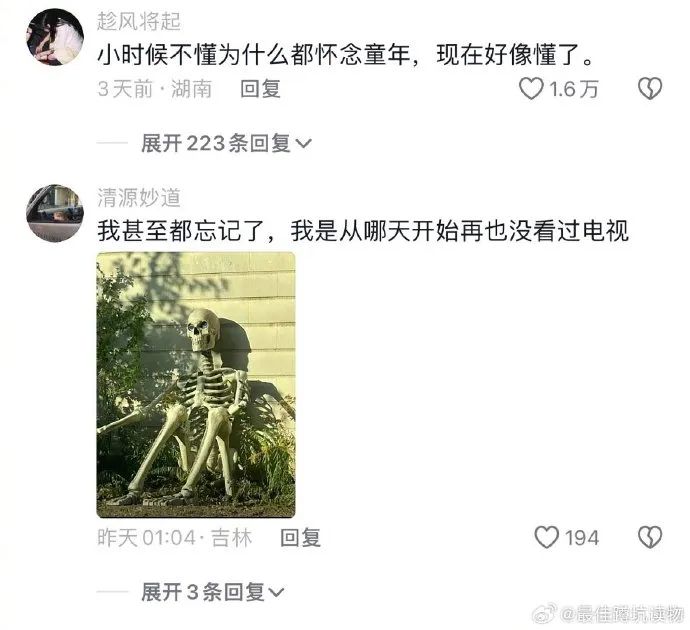Click the 194 like count
The width and height of the screenshot is (690, 630).
tap(582, 538)
